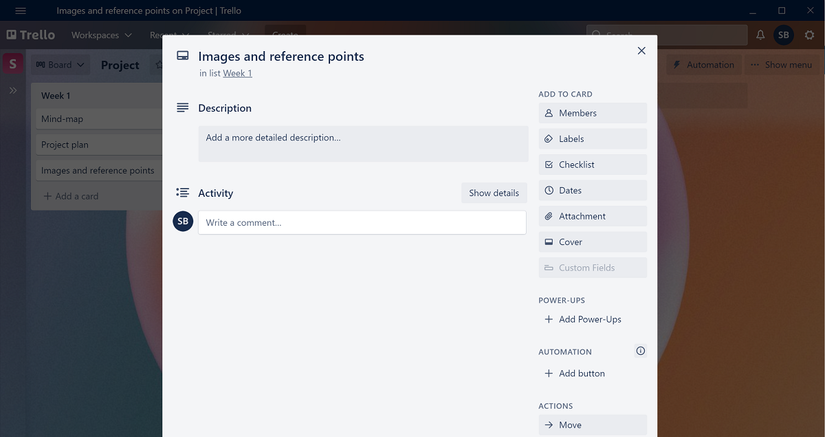Open the Dates picker
The width and height of the screenshot is (825, 437).
click(x=592, y=190)
